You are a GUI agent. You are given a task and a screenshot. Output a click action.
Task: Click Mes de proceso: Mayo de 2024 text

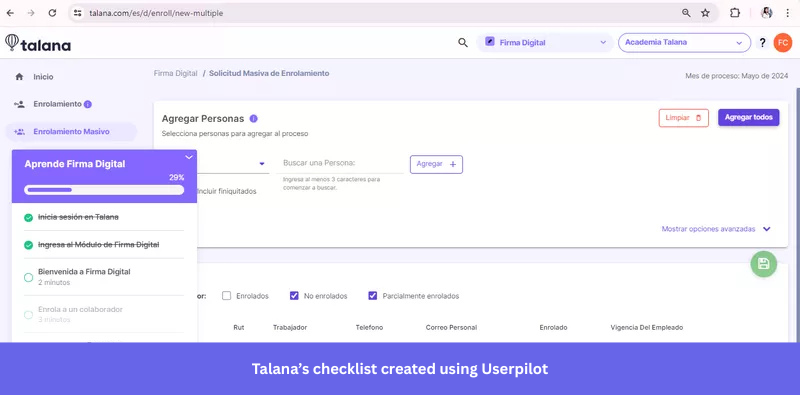[x=737, y=76]
